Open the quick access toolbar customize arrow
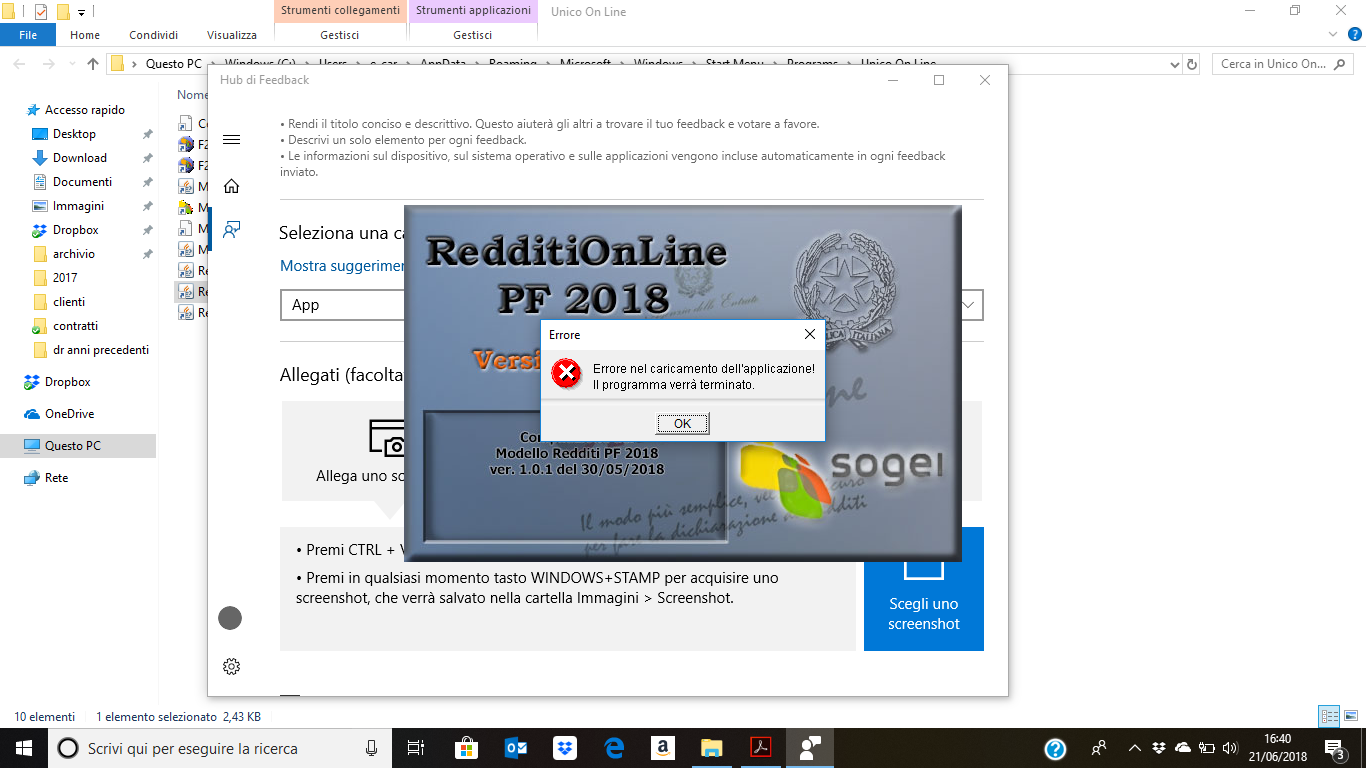Screen dimensions: 1366x768 click(x=81, y=12)
